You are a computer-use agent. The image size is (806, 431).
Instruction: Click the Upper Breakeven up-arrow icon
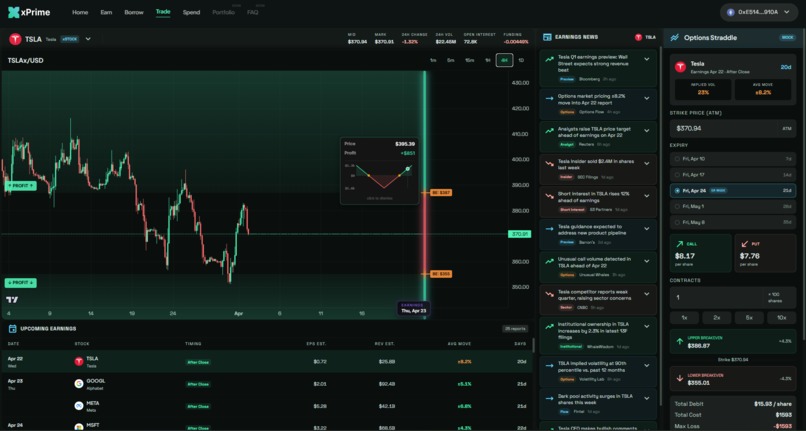click(680, 342)
